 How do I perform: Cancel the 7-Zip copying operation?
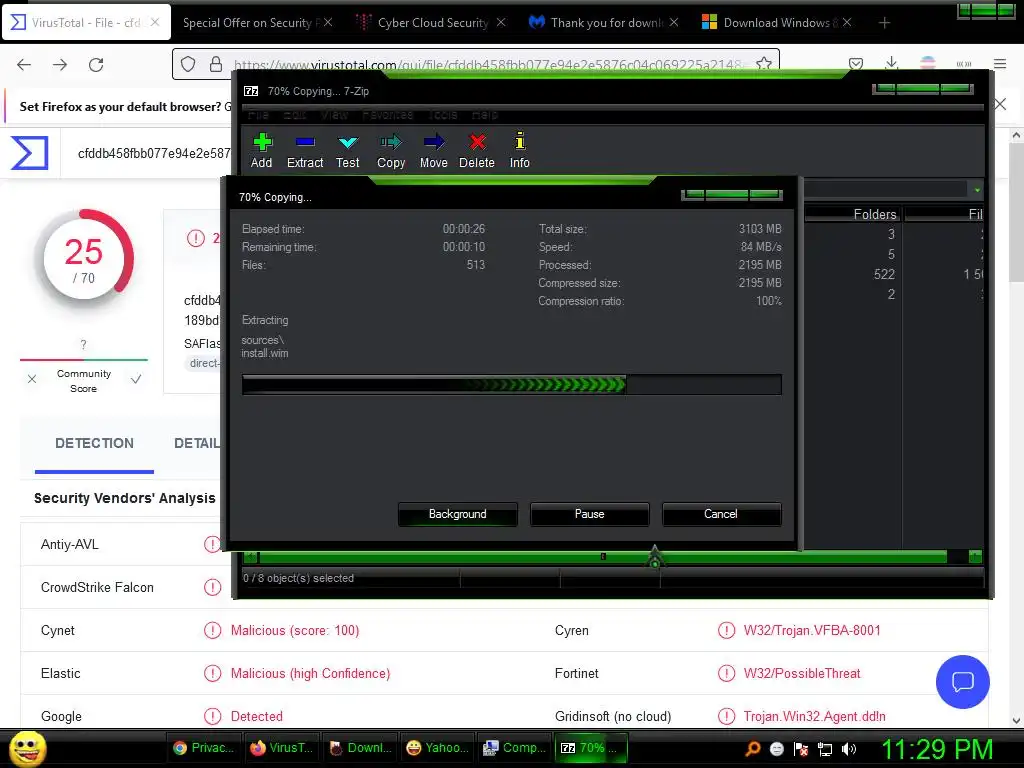(721, 514)
